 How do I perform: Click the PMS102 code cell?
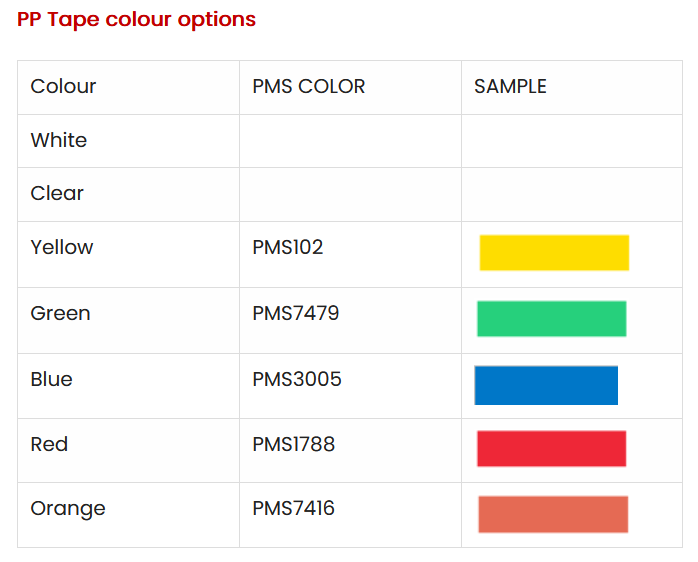coord(288,248)
